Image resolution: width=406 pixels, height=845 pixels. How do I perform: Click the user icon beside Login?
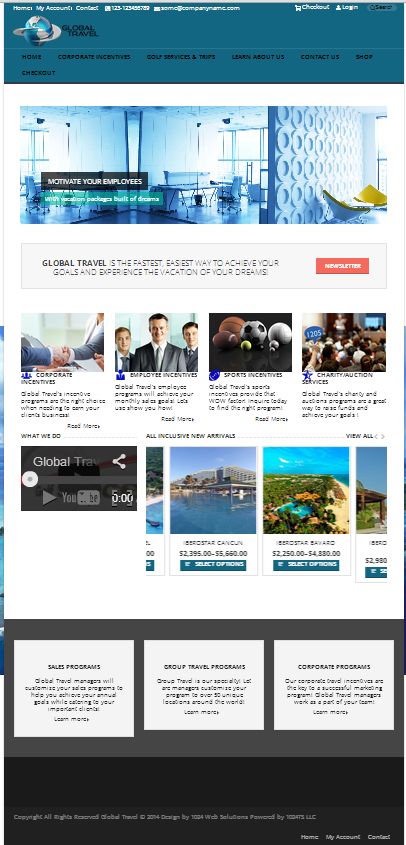click(x=338, y=8)
